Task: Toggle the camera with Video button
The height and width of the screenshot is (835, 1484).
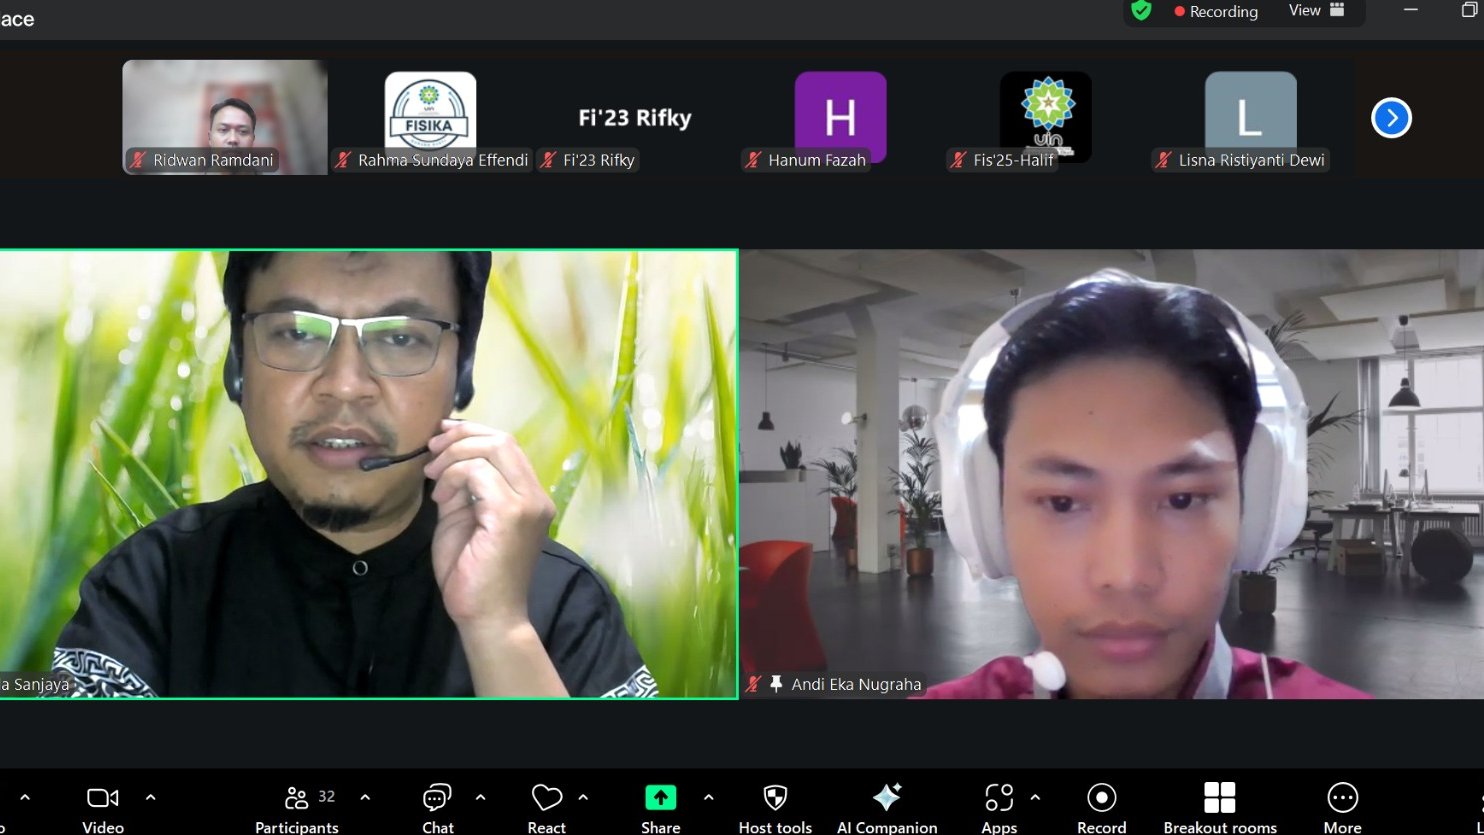Action: pyautogui.click(x=102, y=798)
